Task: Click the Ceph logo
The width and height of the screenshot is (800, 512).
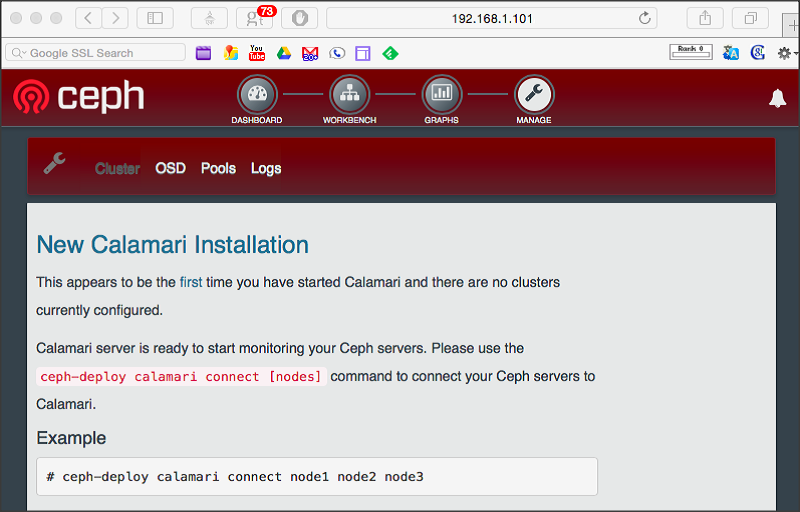Action: click(x=79, y=96)
